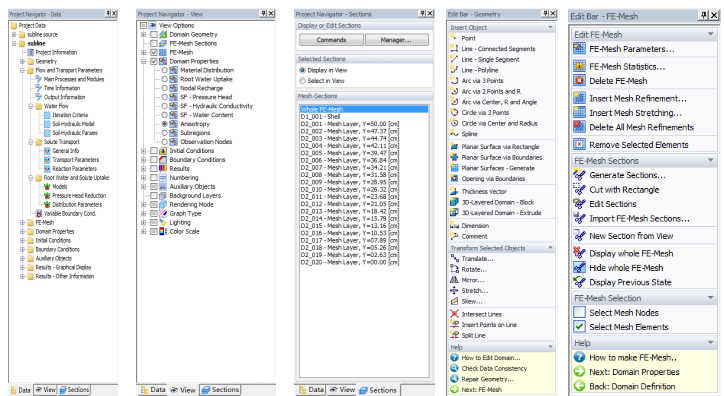The width and height of the screenshot is (724, 396).
Task: Select the Point insert tool
Action: 468,38
